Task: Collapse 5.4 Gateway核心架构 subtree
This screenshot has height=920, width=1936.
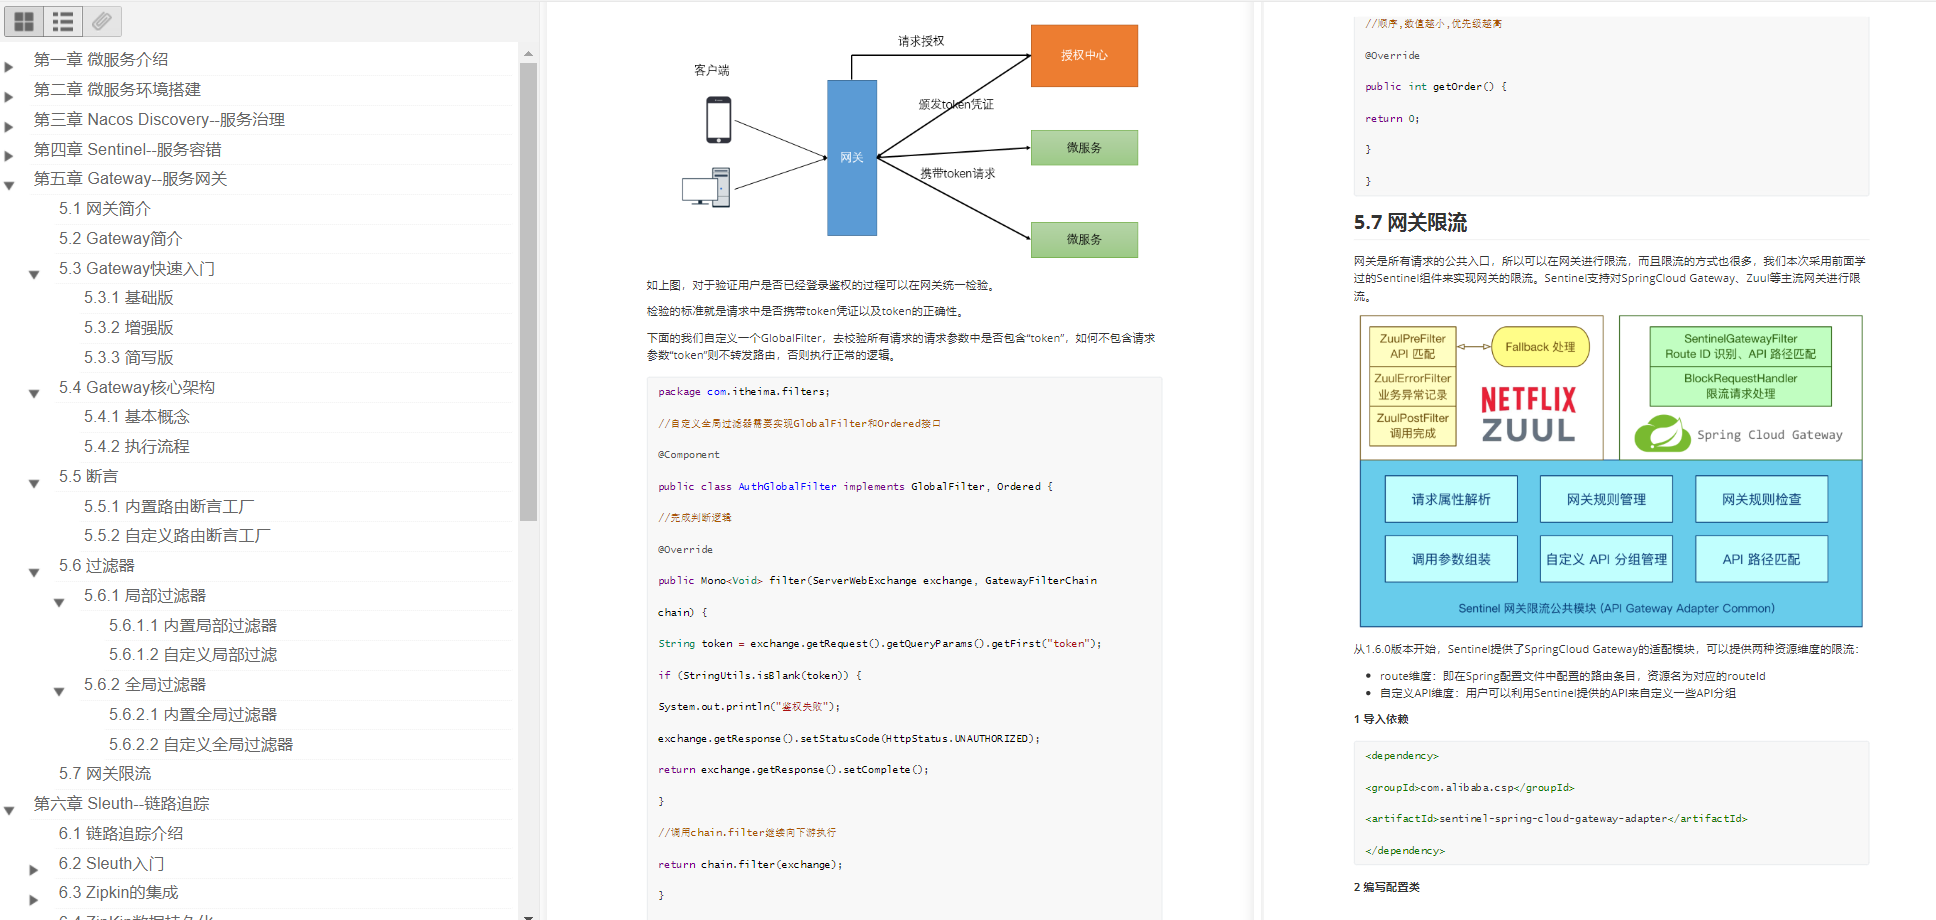Action: pos(34,394)
